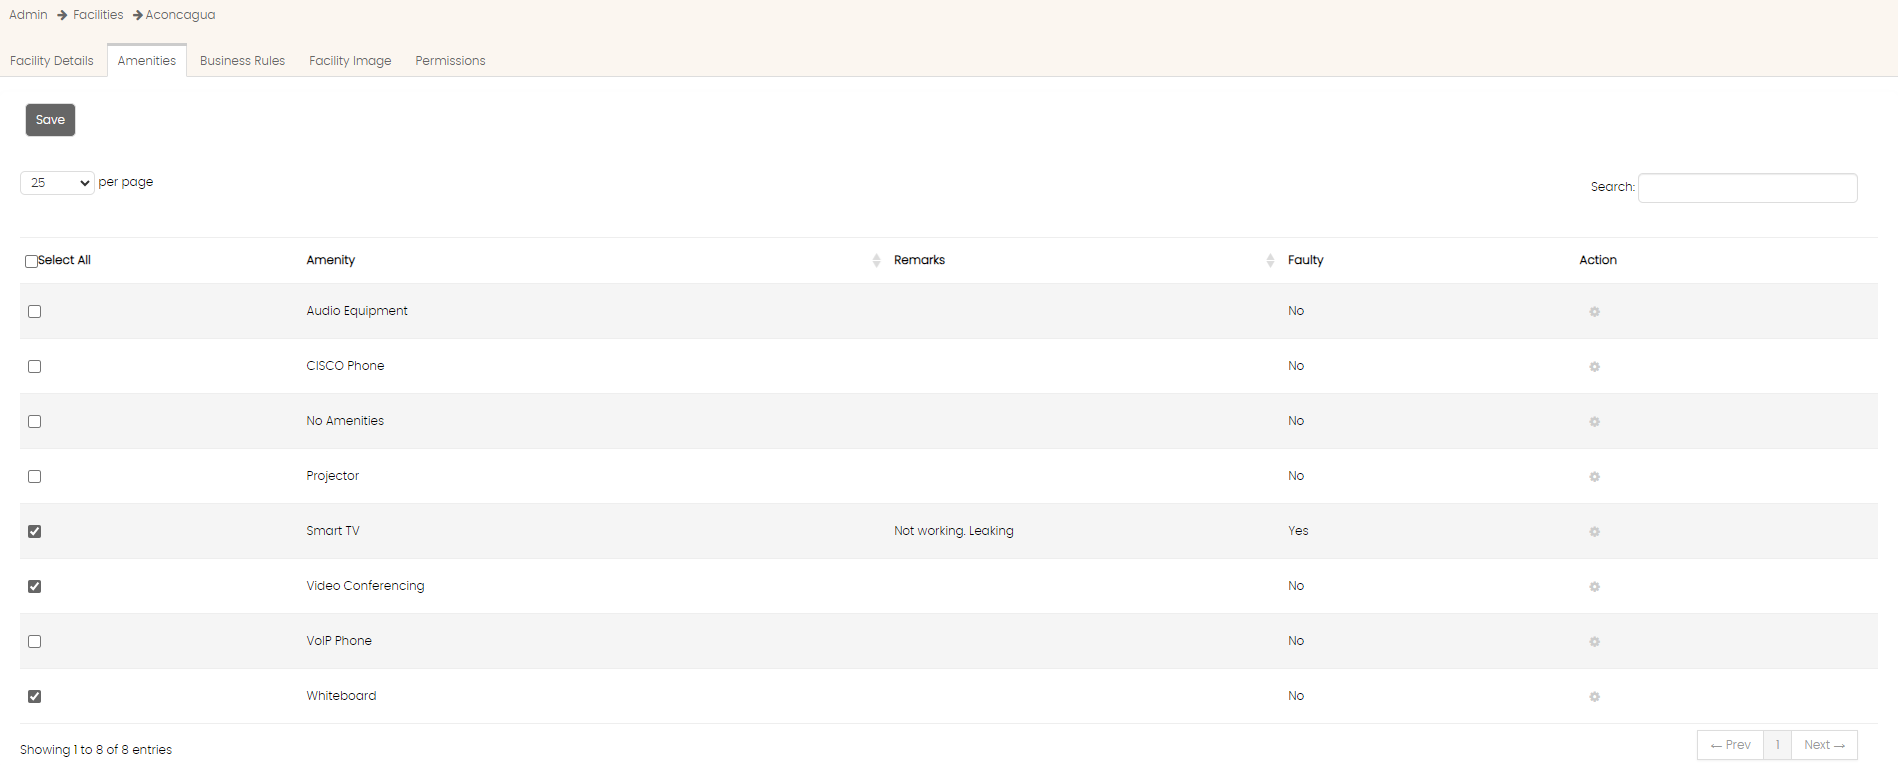Open the Permissions tab
The width and height of the screenshot is (1898, 765).
click(450, 61)
